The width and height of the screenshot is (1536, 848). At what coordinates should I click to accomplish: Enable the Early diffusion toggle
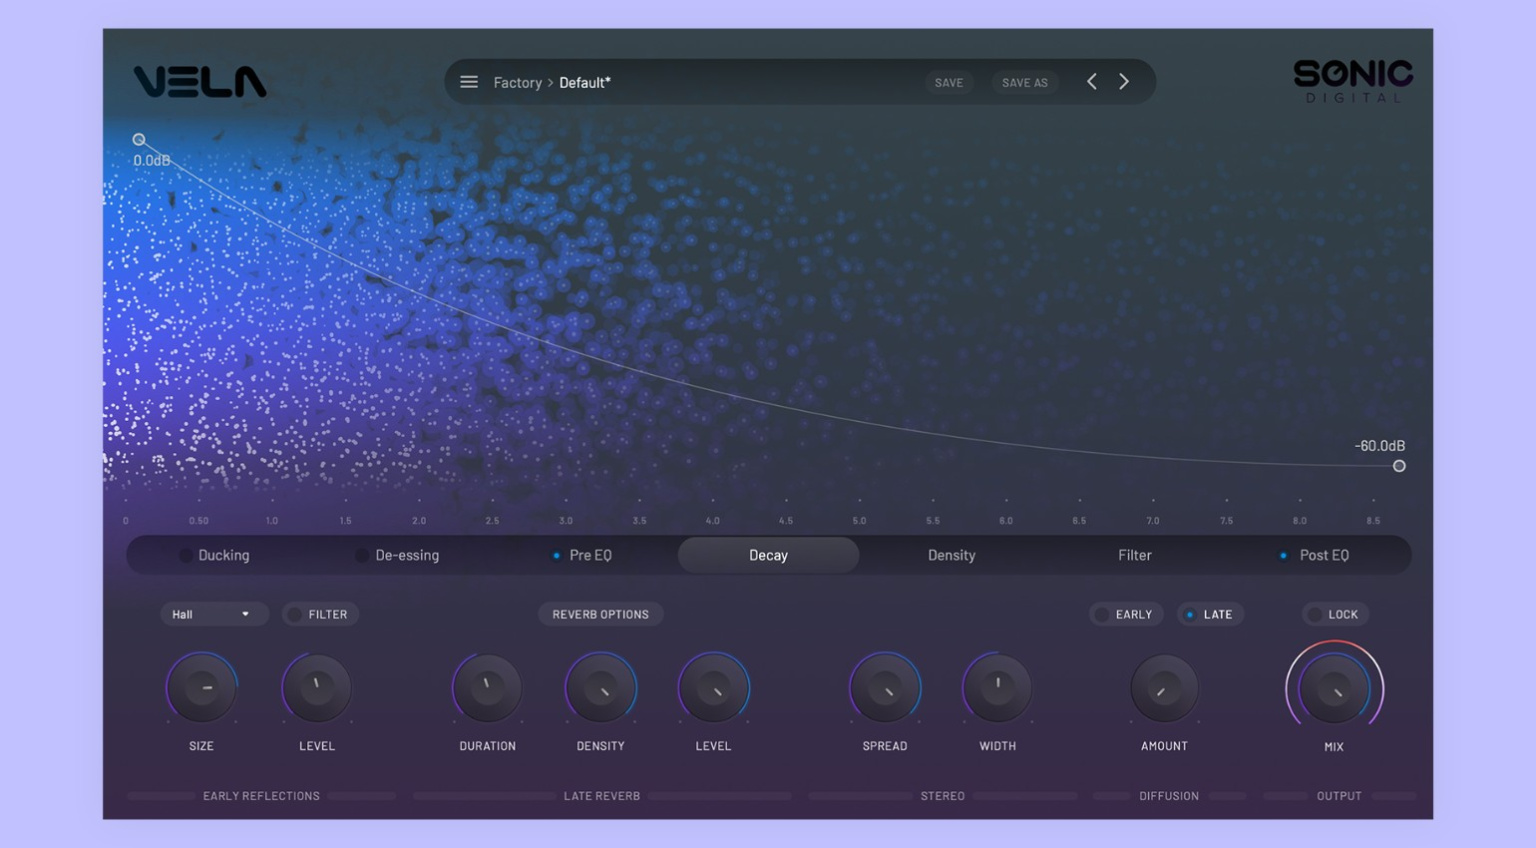[1126, 614]
